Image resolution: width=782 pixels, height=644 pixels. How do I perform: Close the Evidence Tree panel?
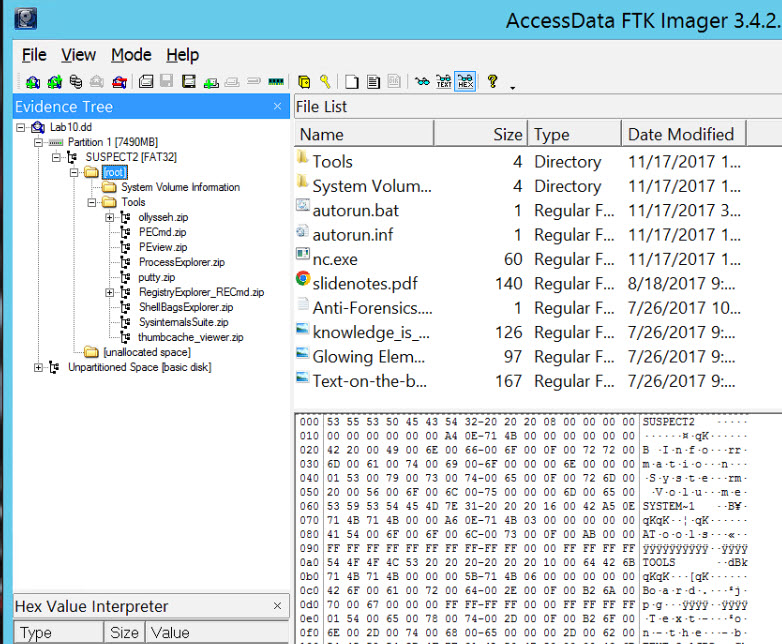pyautogui.click(x=277, y=106)
